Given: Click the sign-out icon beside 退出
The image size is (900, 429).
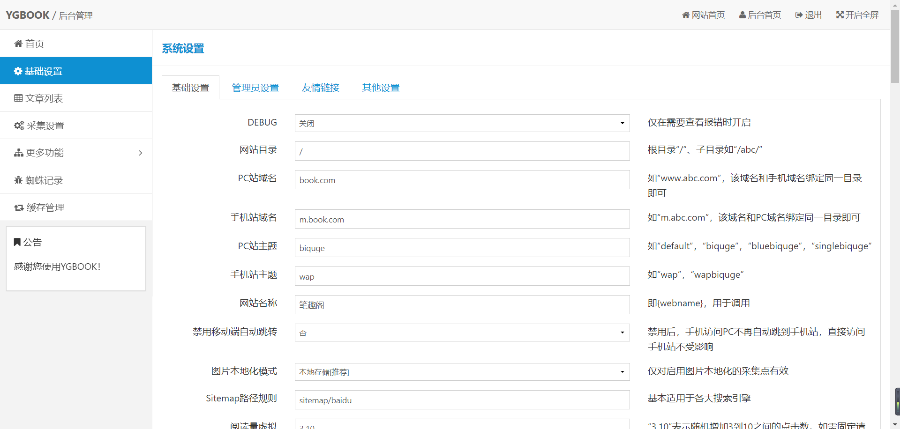Looking at the screenshot, I should pyautogui.click(x=798, y=16).
